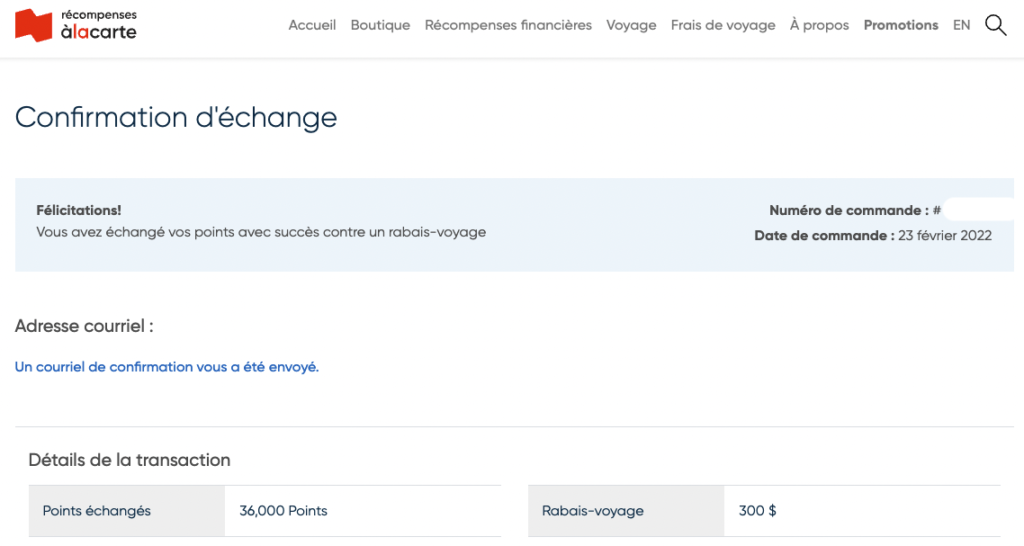Click the Félicitations! banner title

click(x=79, y=210)
